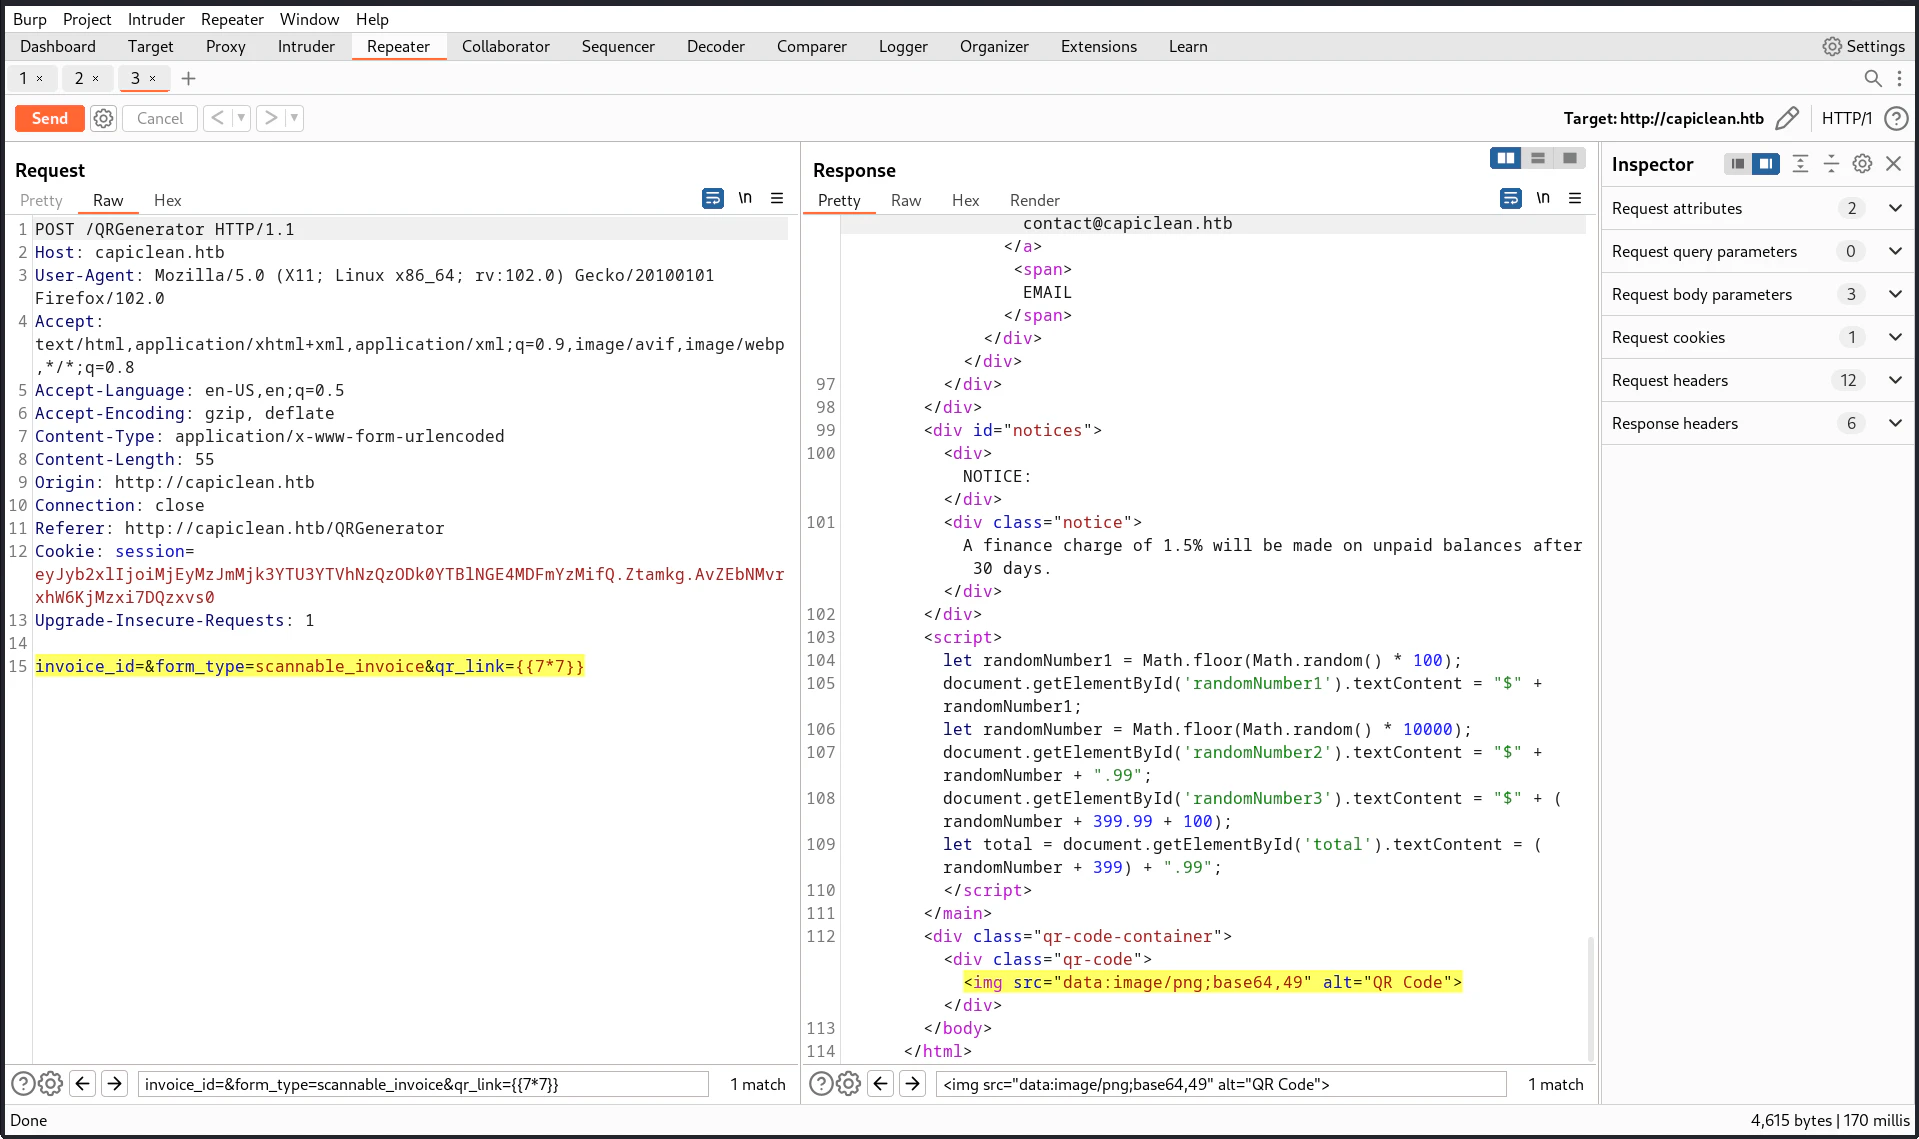
Task: Switch to top-bottom layout view
Action: click(x=1538, y=158)
